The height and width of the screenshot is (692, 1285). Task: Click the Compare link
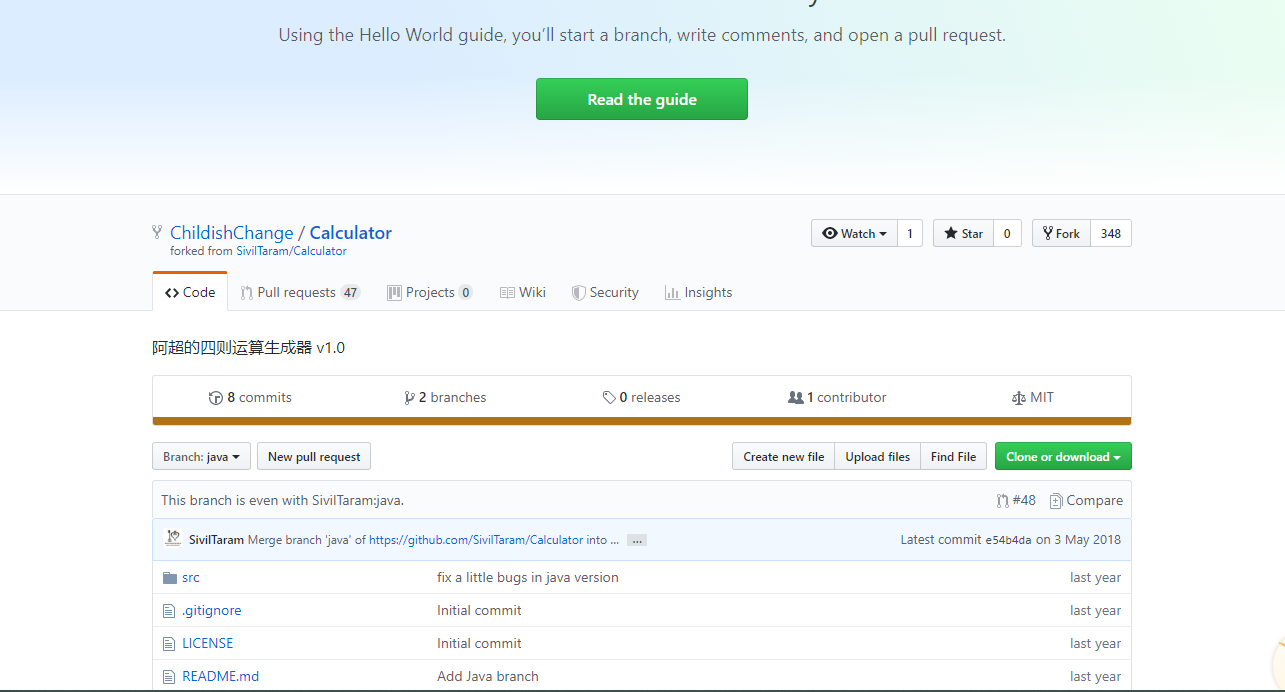point(1086,500)
